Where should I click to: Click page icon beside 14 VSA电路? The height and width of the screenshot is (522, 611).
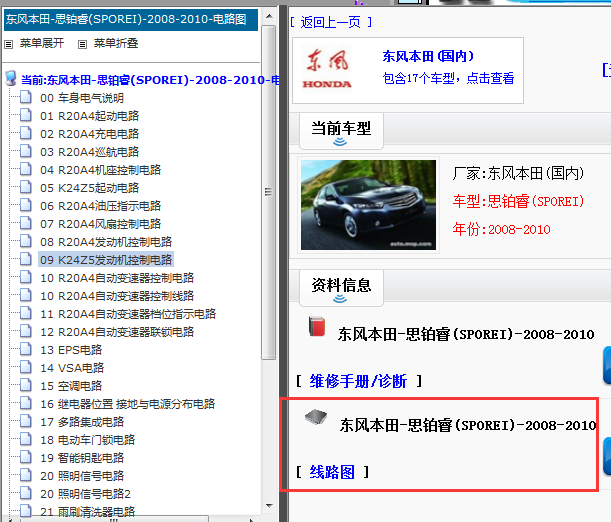(x=26, y=367)
